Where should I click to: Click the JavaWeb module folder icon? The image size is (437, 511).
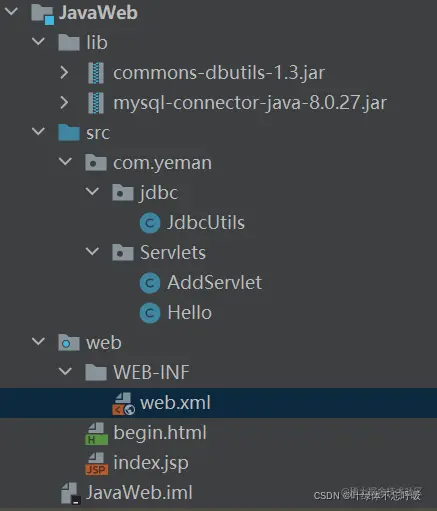[x=42, y=15]
